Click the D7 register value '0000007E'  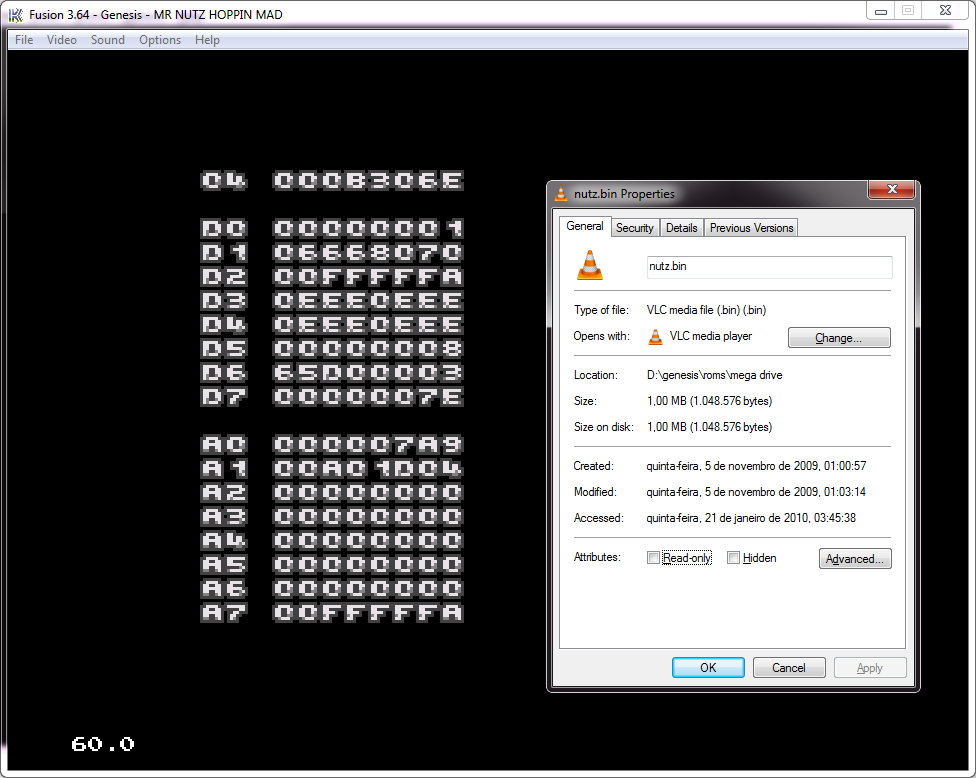(368, 396)
